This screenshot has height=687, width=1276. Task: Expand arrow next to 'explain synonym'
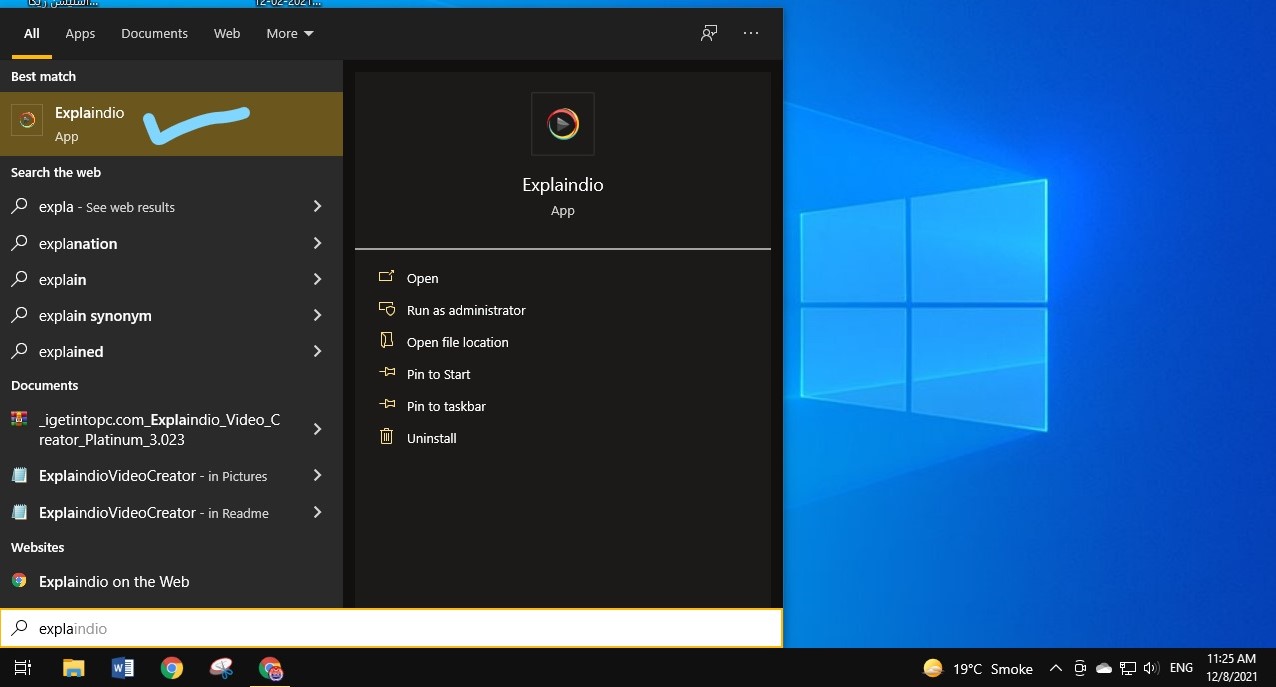click(x=317, y=315)
